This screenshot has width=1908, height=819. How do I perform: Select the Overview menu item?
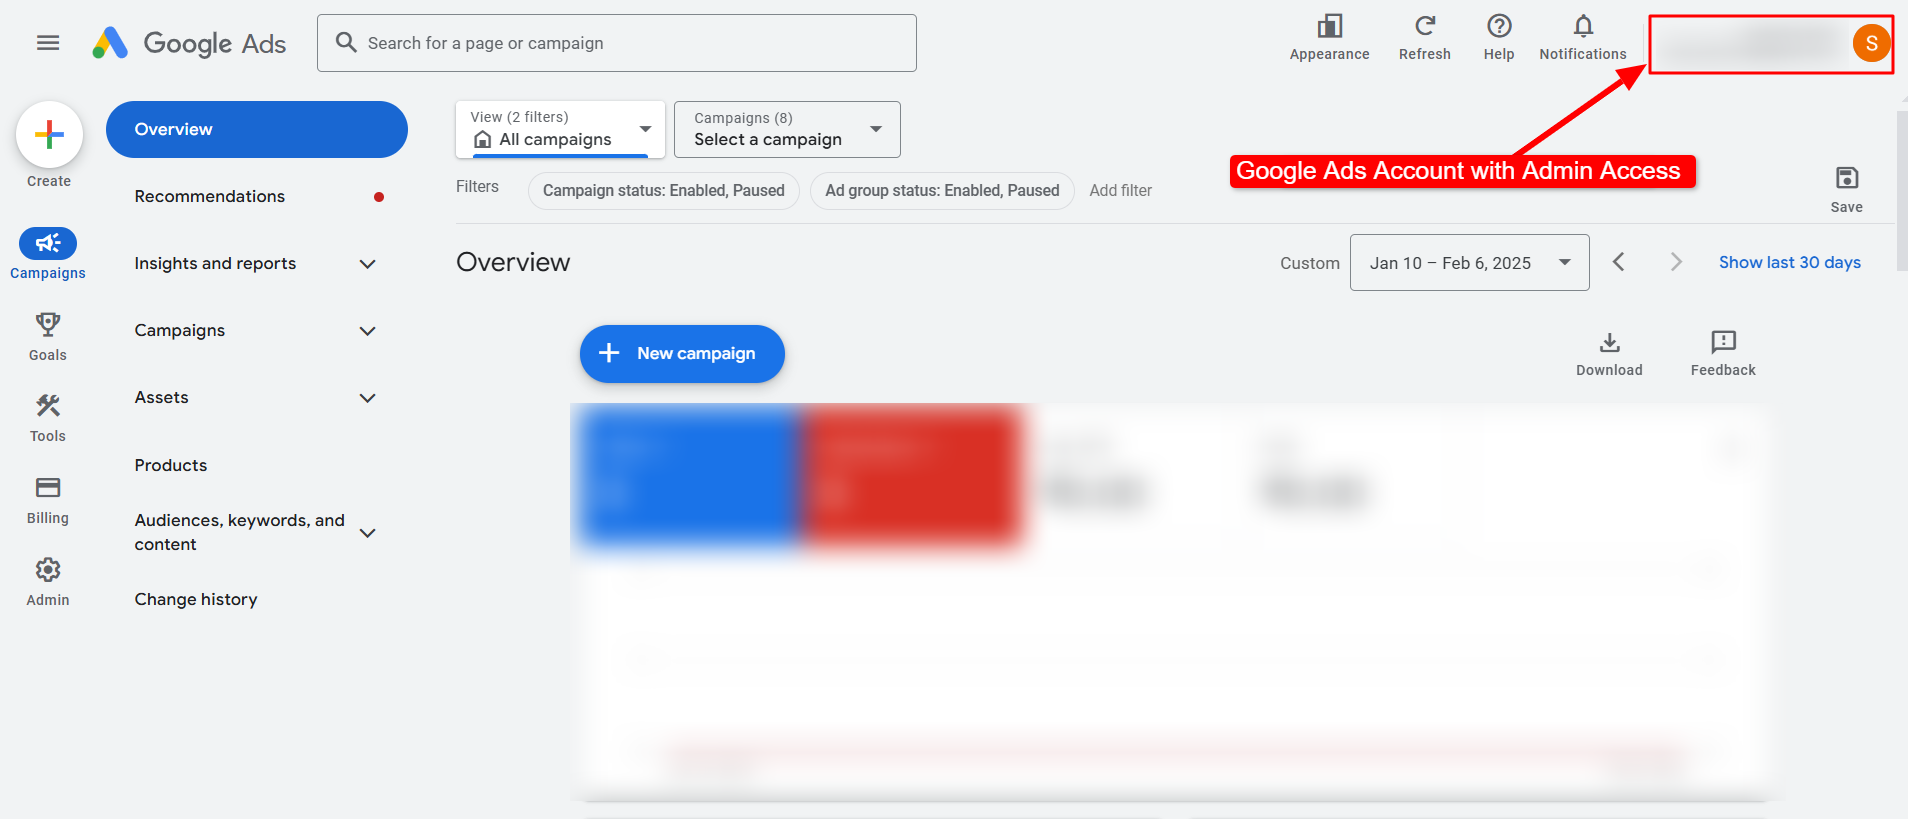tap(257, 129)
